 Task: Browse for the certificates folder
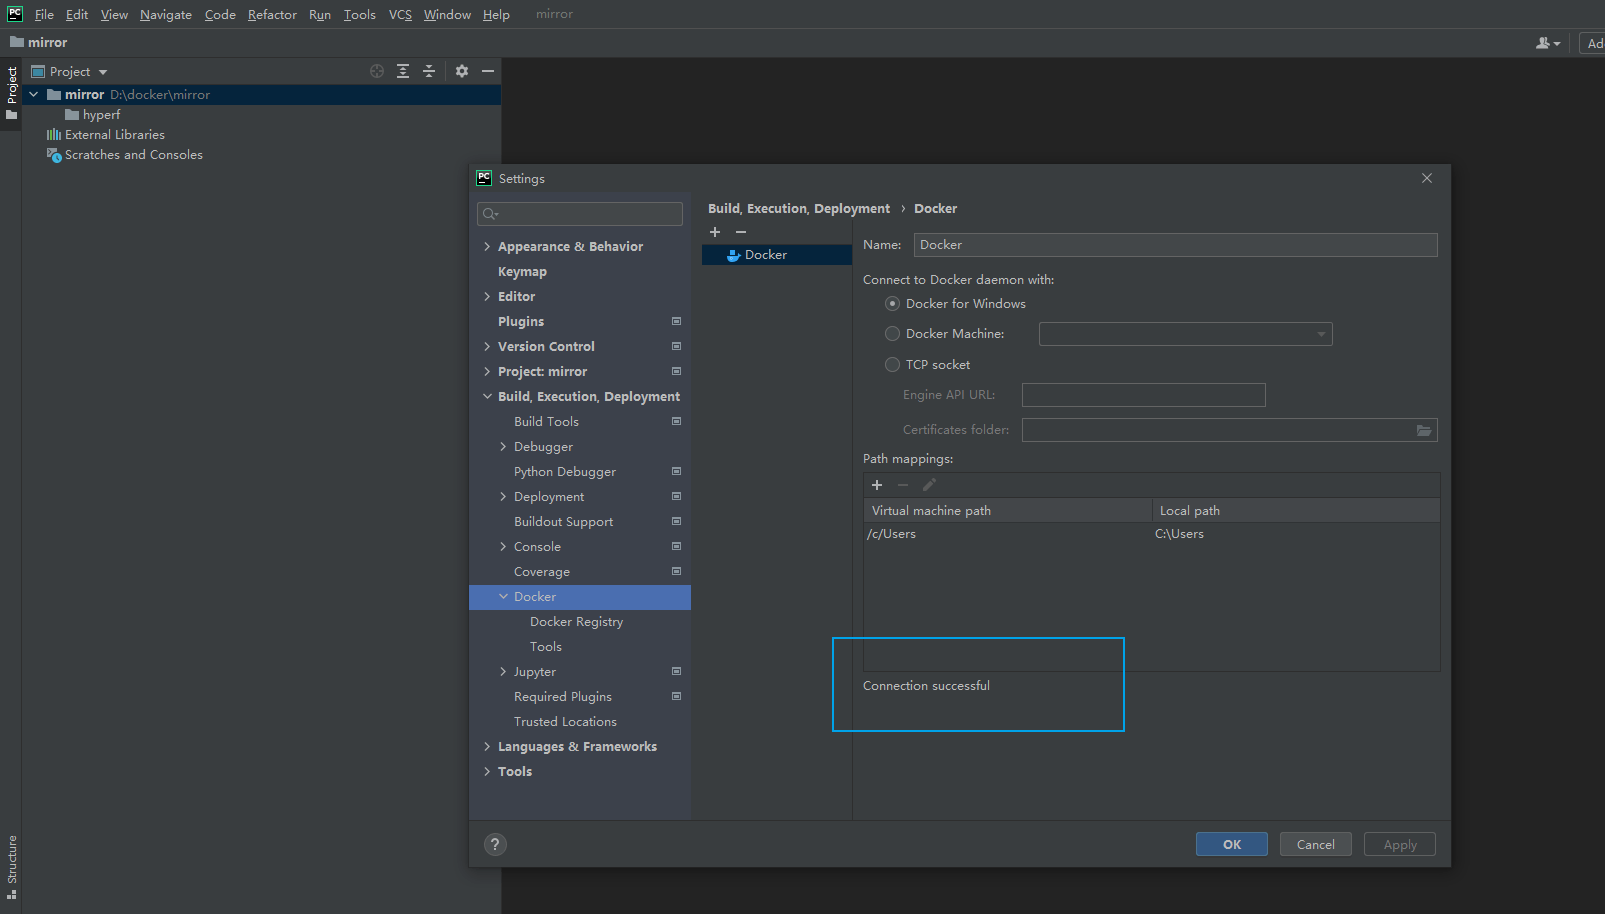(x=1424, y=430)
